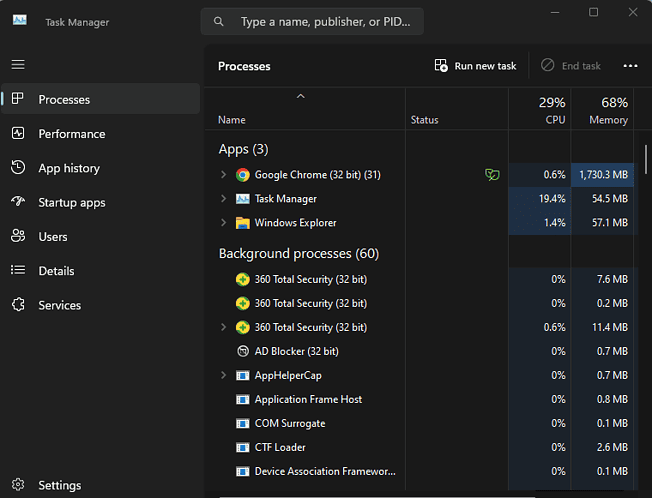This screenshot has height=498, width=652.
Task: Click the efficiency mode leaf icon
Action: (491, 175)
